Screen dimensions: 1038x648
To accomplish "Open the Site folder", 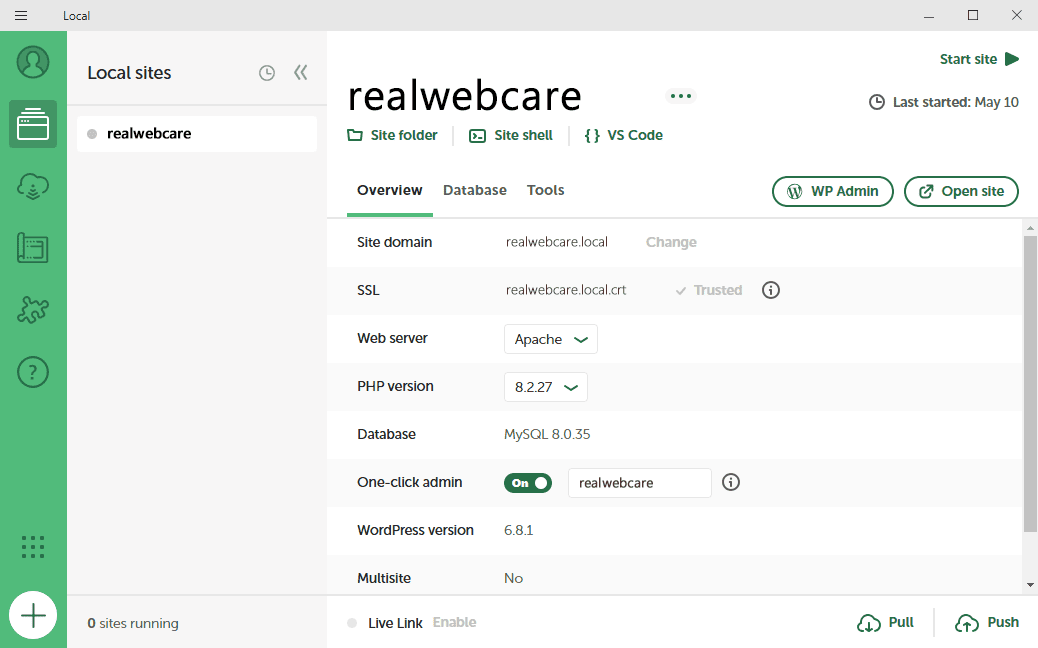I will (393, 135).
